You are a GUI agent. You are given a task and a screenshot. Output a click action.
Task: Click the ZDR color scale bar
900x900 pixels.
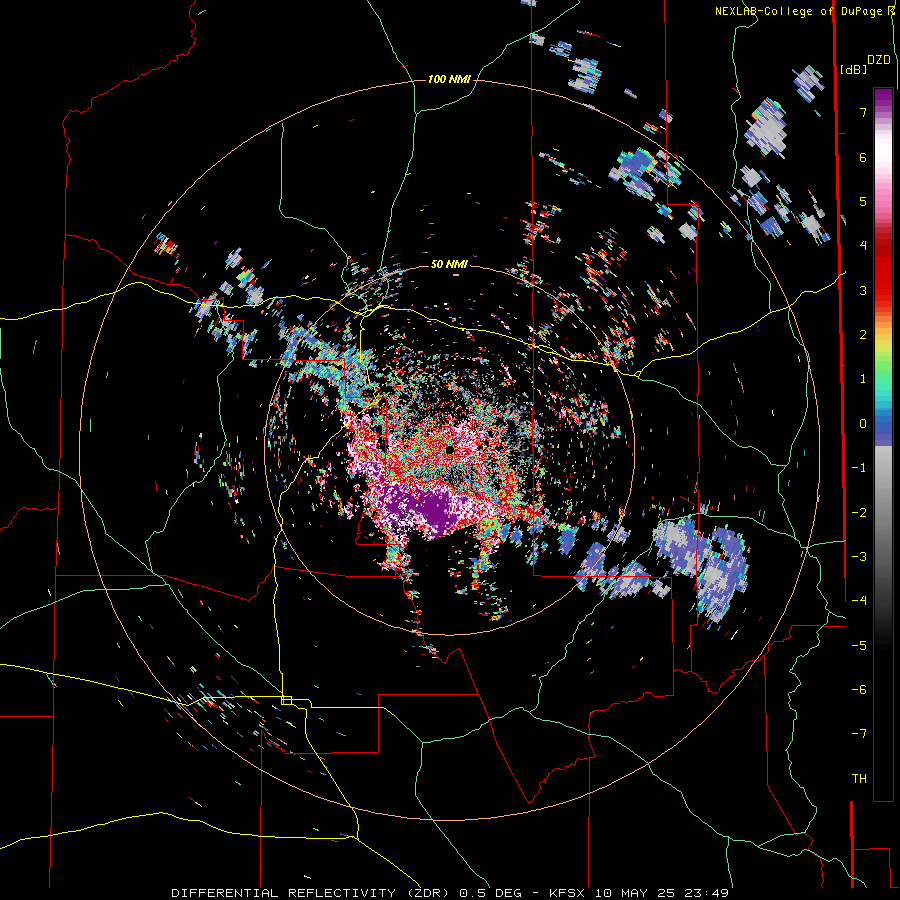(883, 444)
